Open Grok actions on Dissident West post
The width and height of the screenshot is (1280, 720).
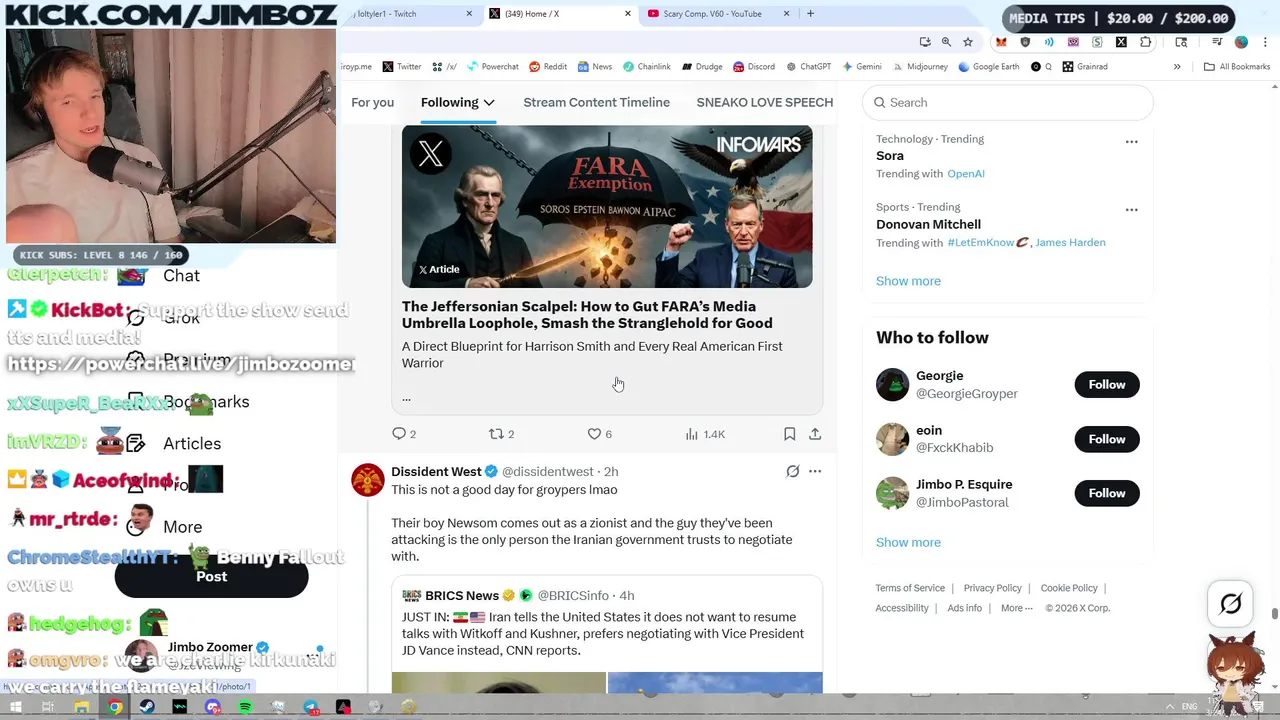[x=792, y=471]
